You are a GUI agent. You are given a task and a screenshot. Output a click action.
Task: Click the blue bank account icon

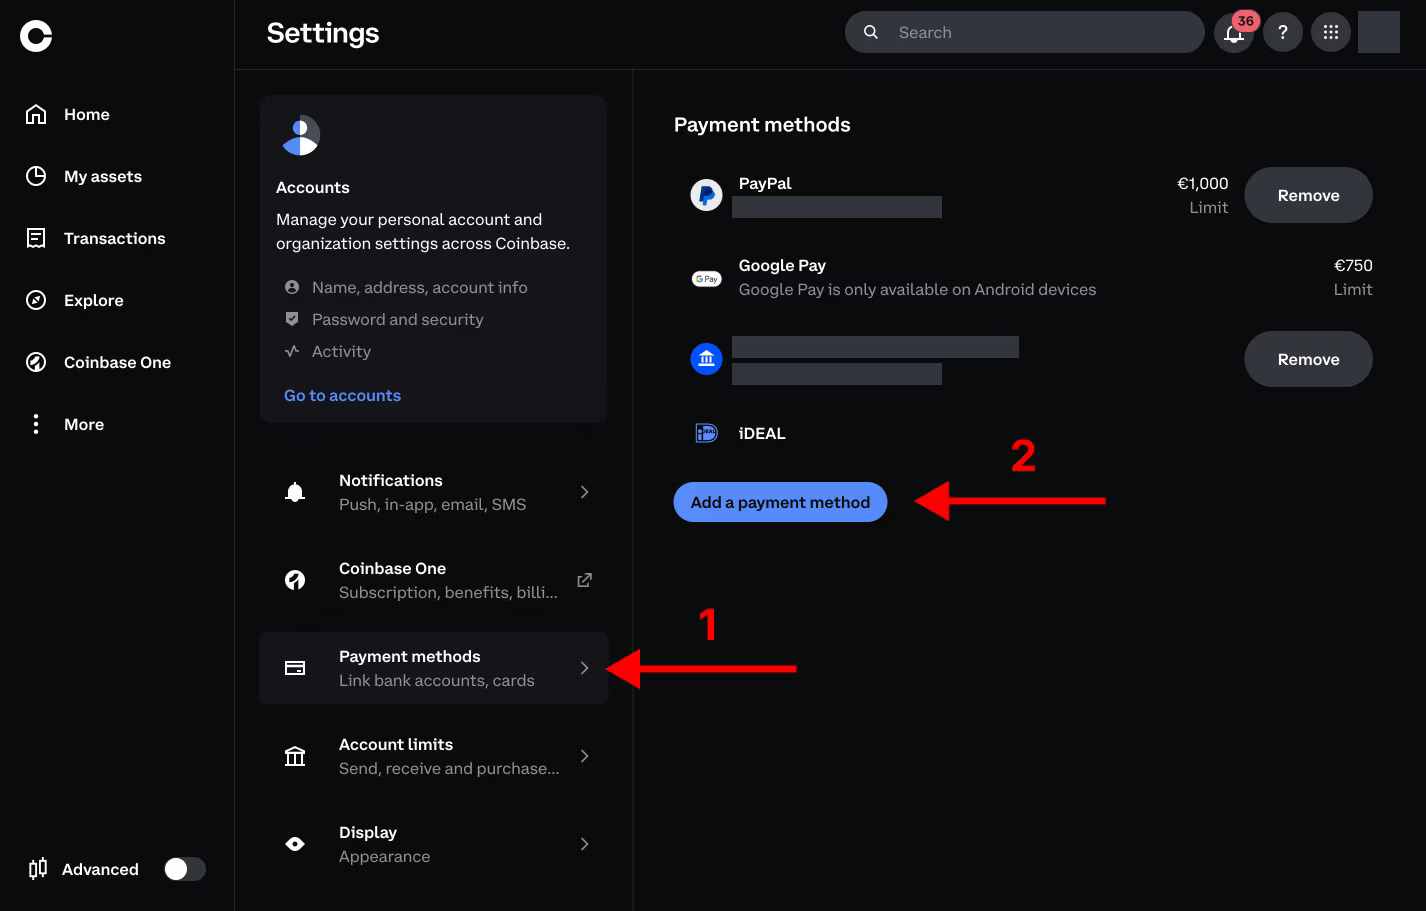coord(707,359)
